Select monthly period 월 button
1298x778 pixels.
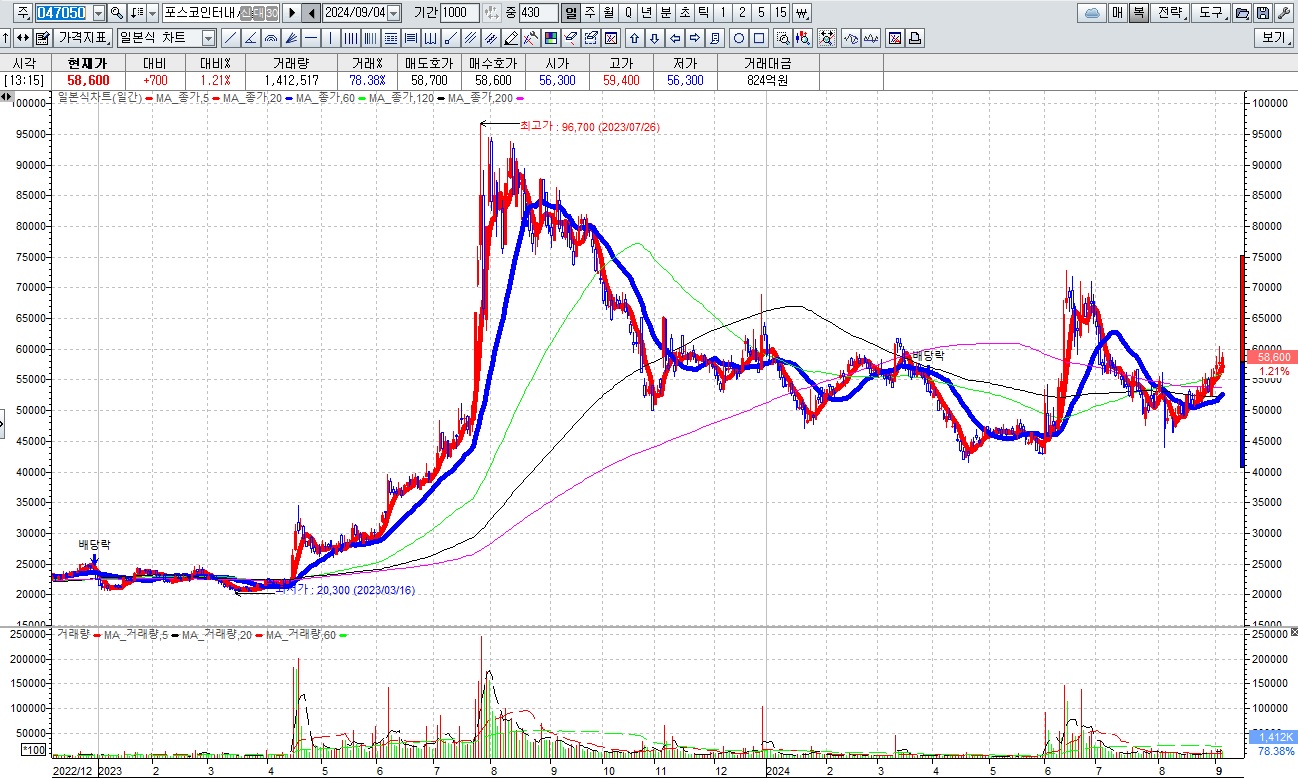point(608,13)
